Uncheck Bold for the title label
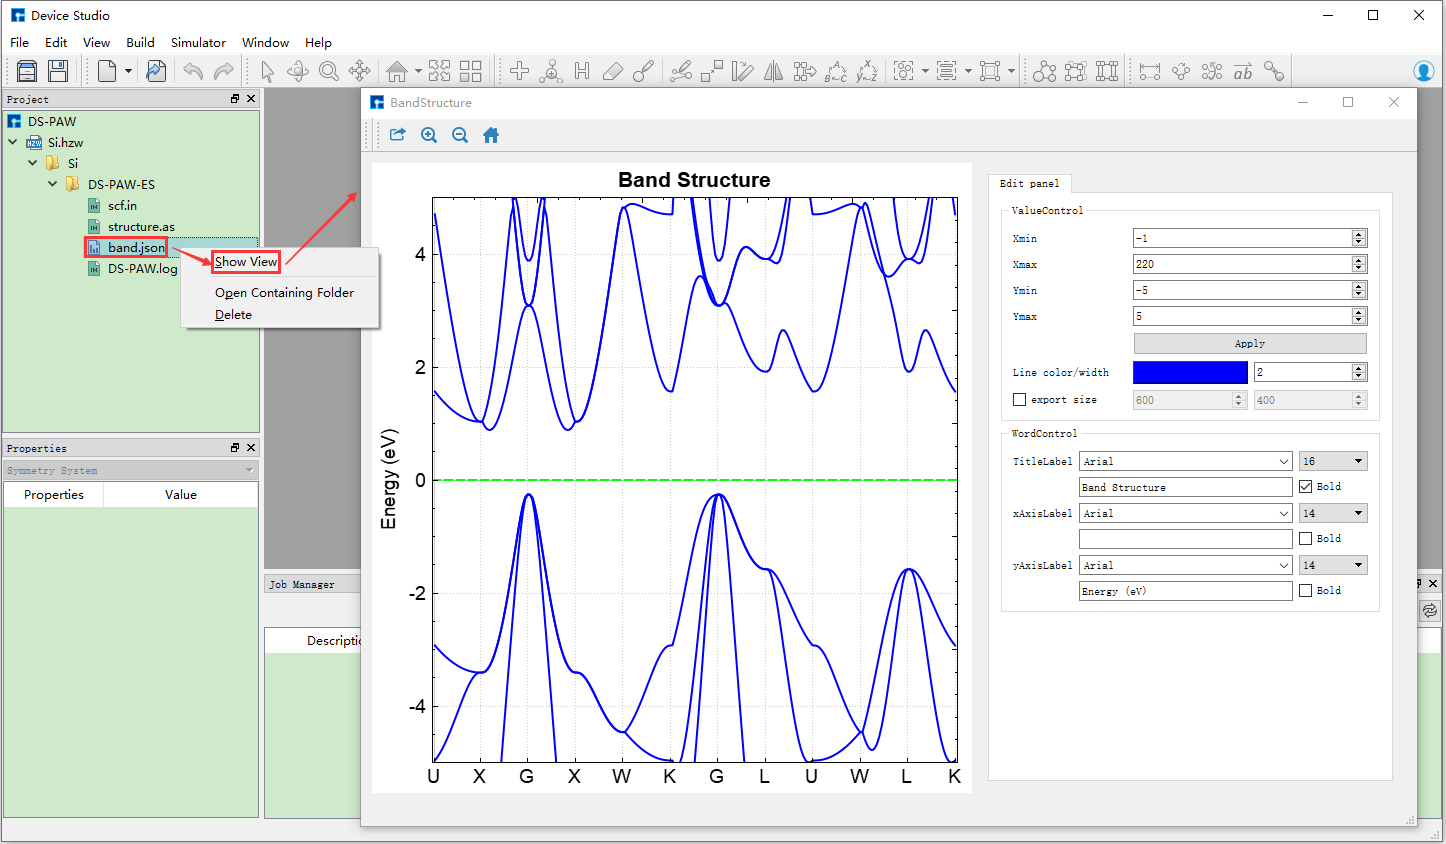This screenshot has width=1446, height=844. pyautogui.click(x=1305, y=487)
